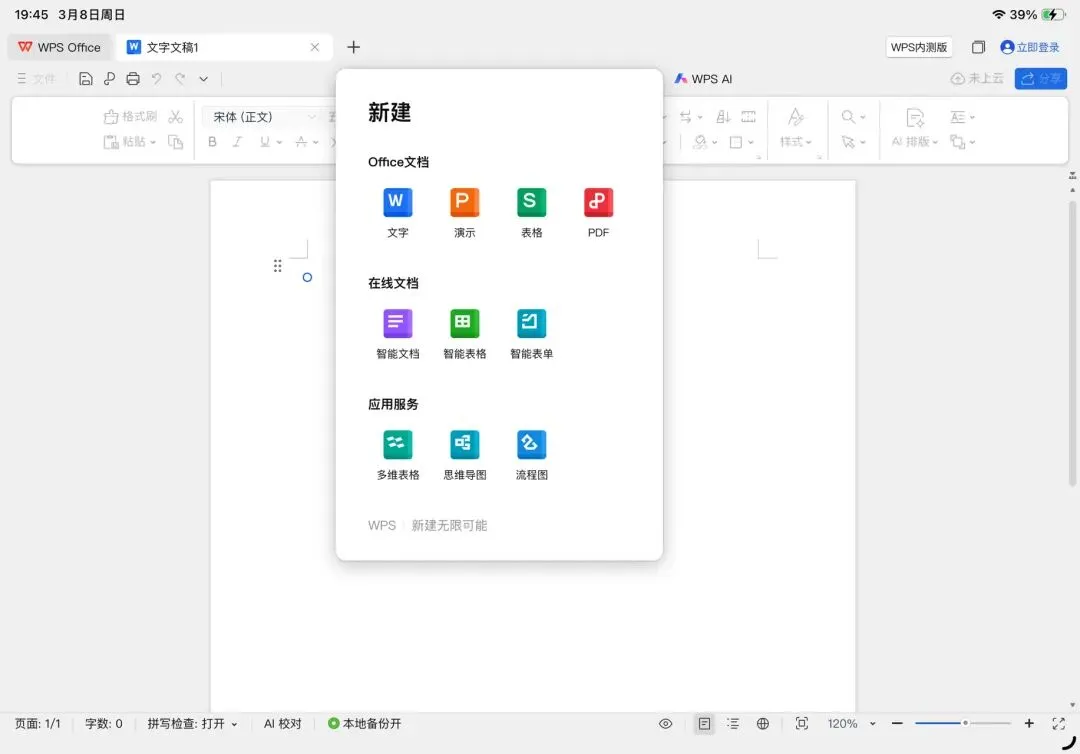Click the Wi-Fi status icon
The height and width of the screenshot is (754, 1080).
(x=998, y=14)
